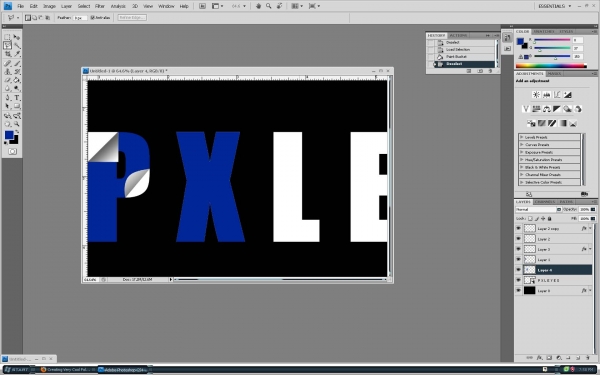Click the color spectrum ramp in Color panel

click(551, 66)
